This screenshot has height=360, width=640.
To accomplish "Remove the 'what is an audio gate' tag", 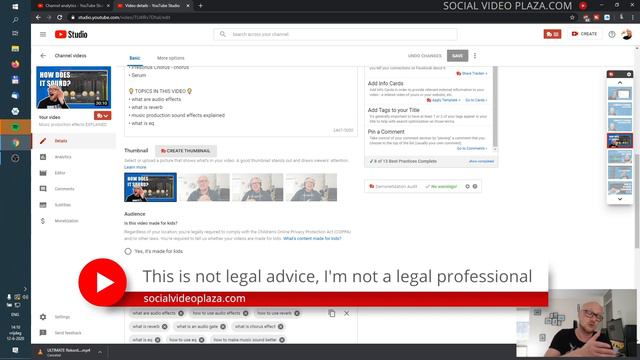I will click(x=223, y=327).
